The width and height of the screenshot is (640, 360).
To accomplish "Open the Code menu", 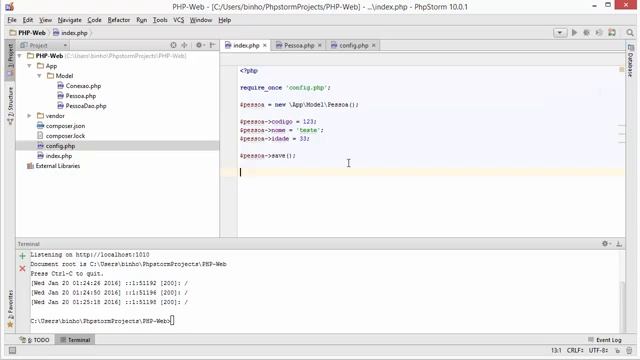I will 94,20.
